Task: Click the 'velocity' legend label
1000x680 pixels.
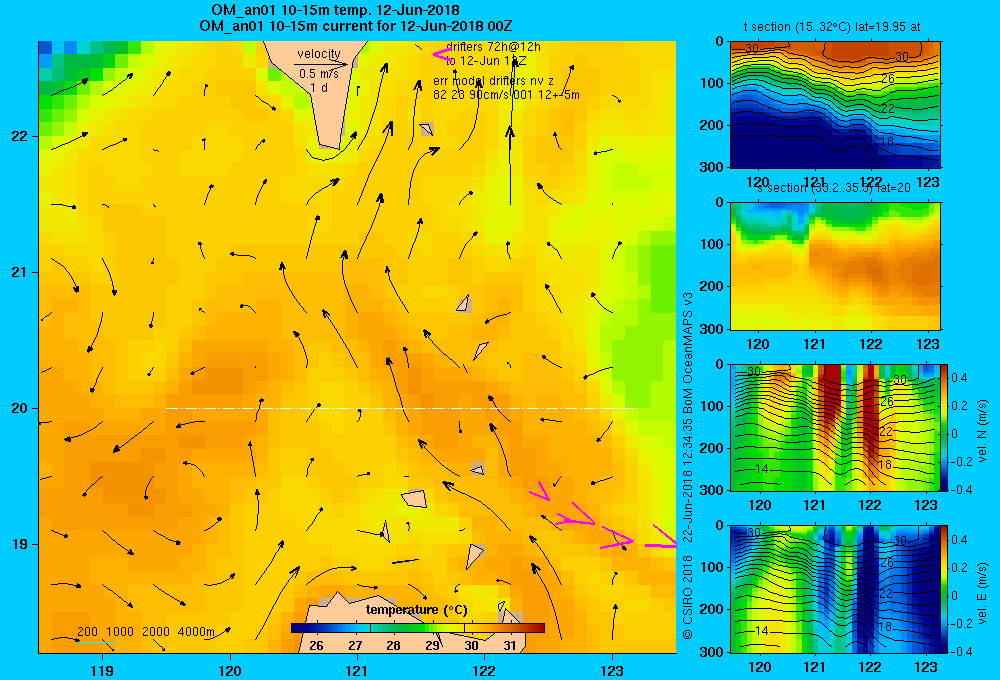Action: point(319,54)
